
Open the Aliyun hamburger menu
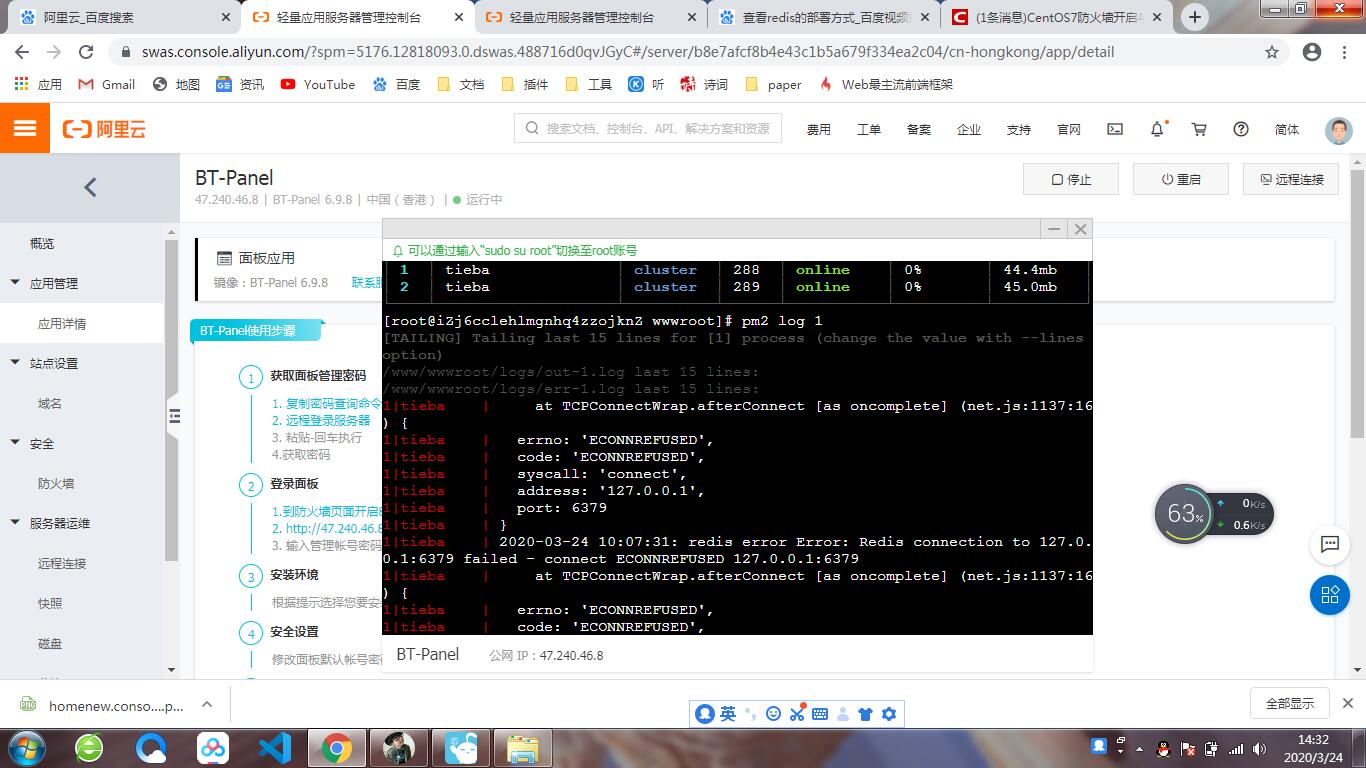pos(25,129)
